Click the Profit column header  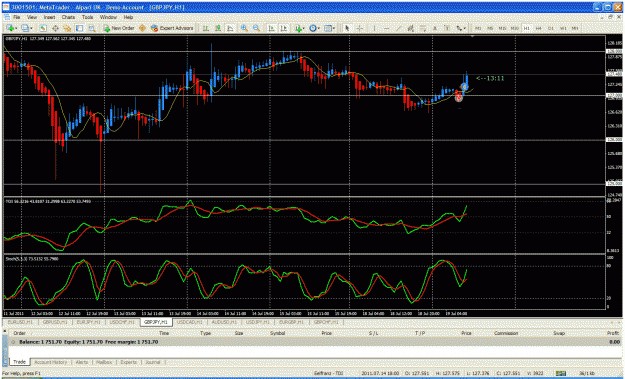tap(613, 333)
